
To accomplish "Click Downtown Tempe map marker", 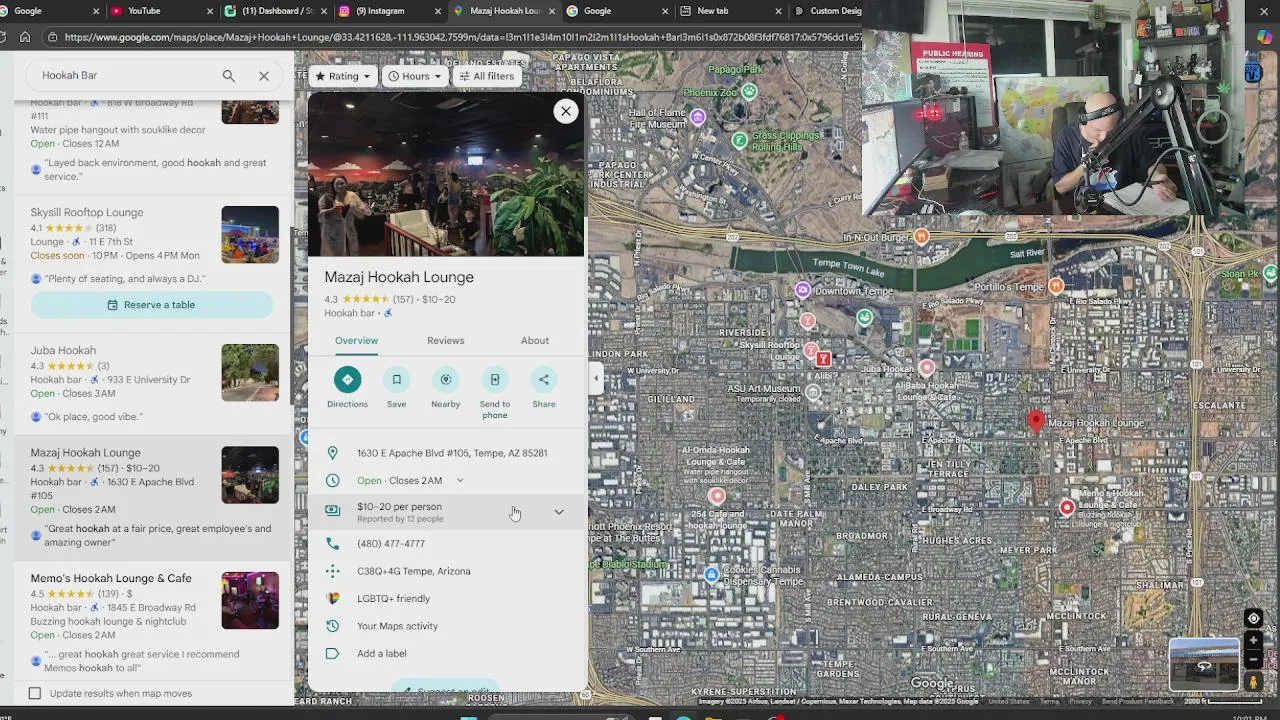I will click(802, 290).
